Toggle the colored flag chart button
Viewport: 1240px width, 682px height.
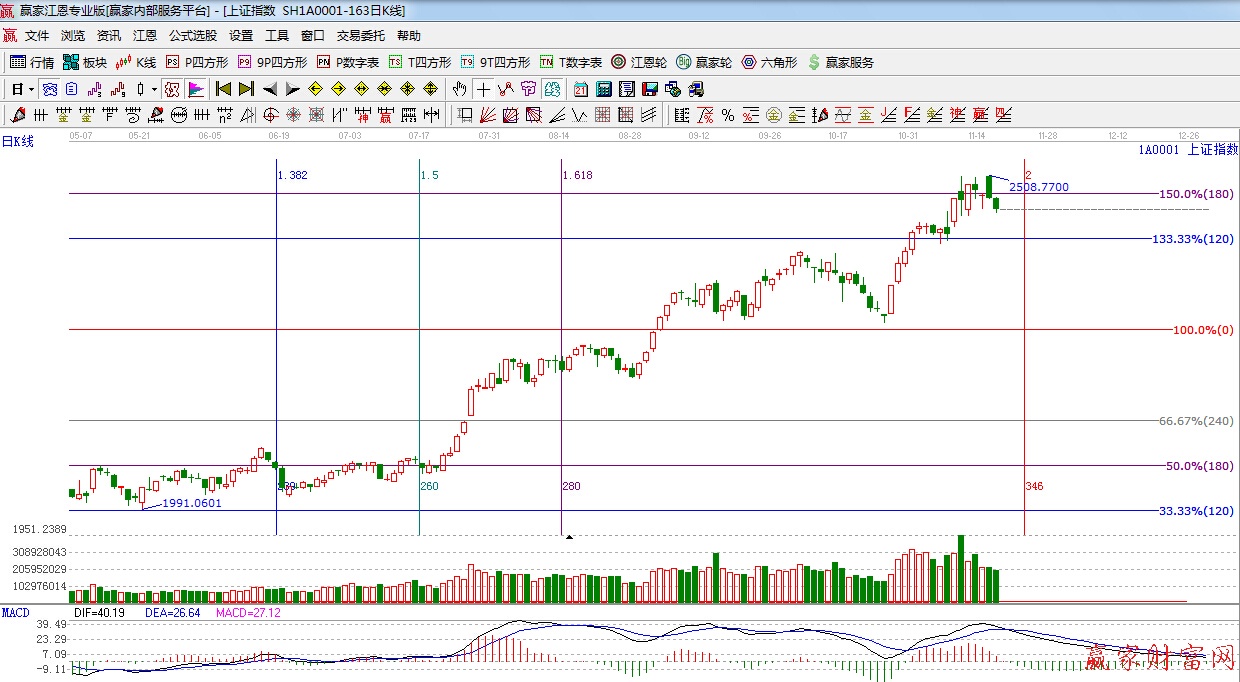click(195, 89)
